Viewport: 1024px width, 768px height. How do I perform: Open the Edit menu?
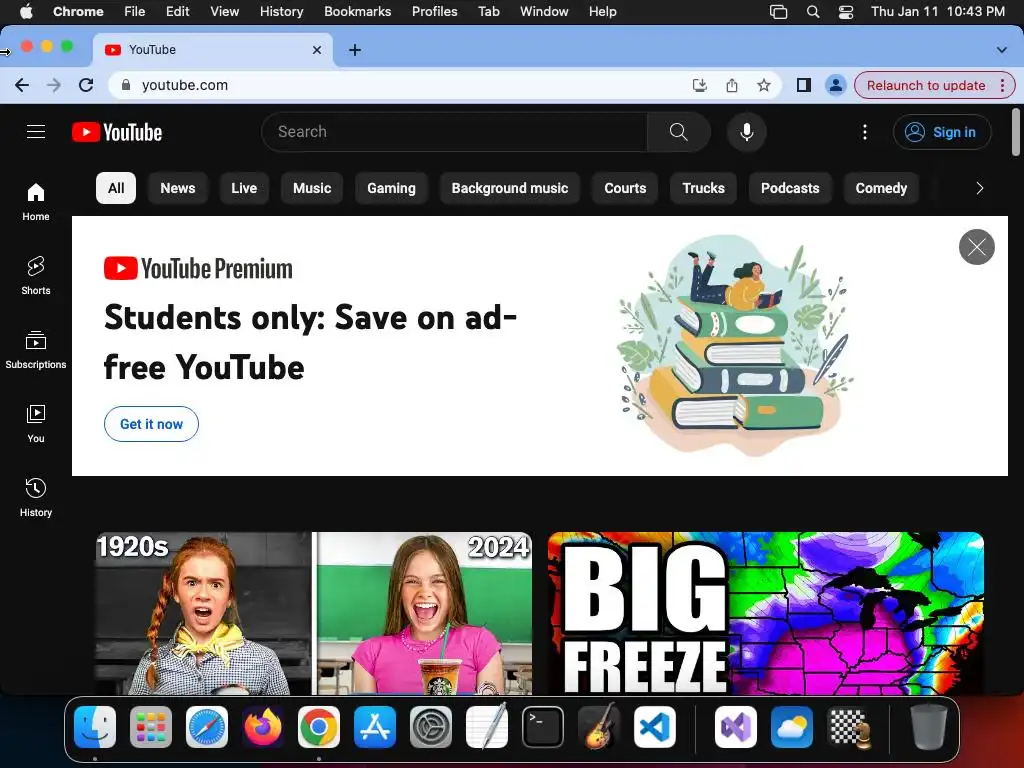coord(177,11)
